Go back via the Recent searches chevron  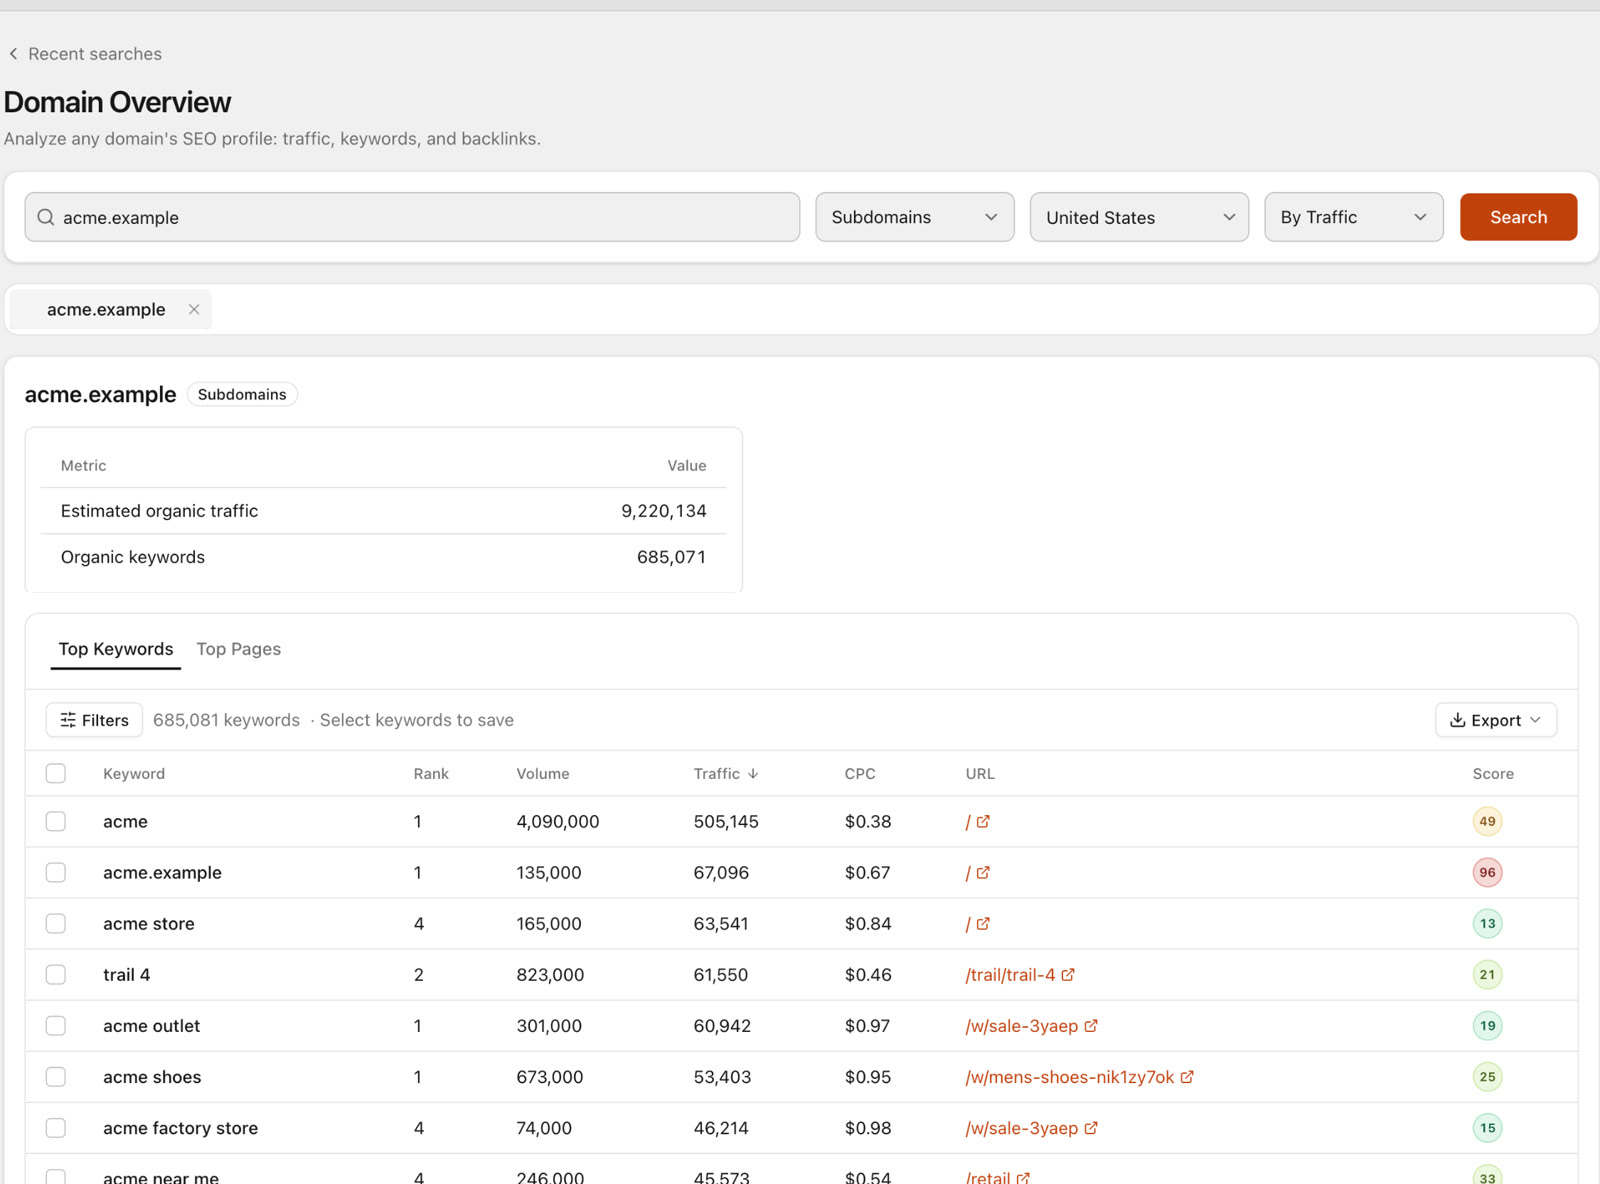(13, 54)
